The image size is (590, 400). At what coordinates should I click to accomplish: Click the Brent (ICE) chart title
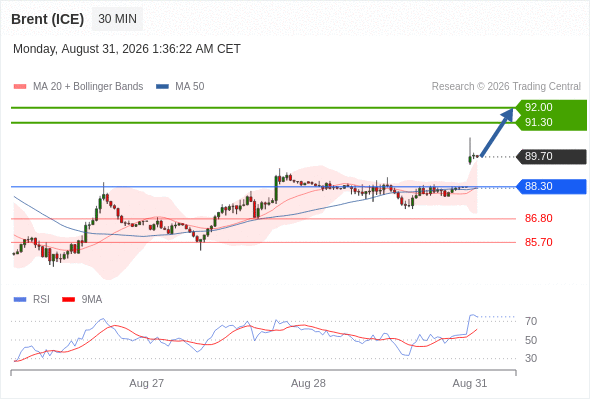tap(47, 19)
